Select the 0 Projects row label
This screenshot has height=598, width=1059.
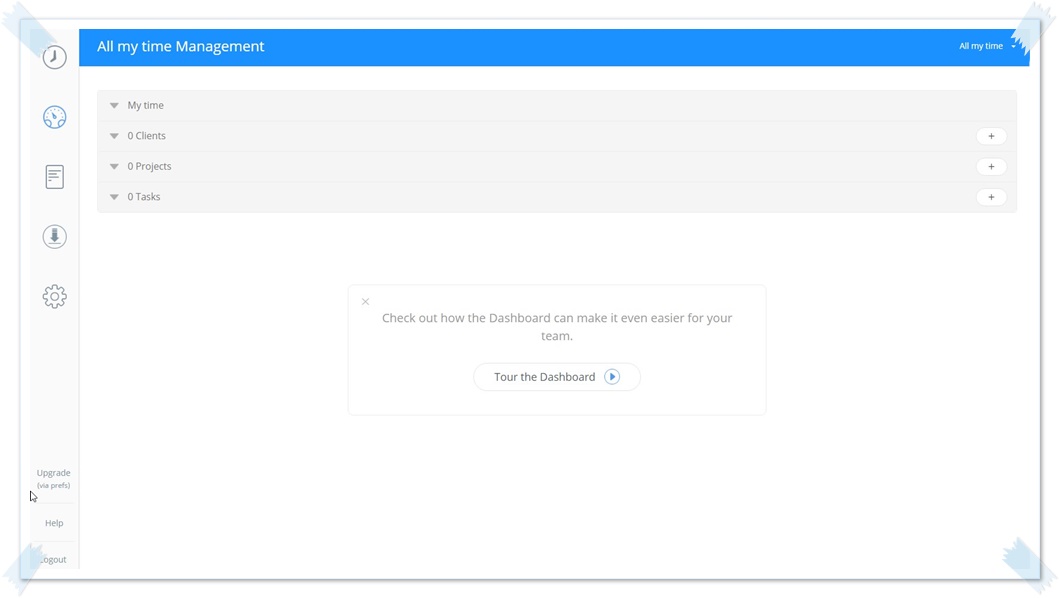[149, 167]
